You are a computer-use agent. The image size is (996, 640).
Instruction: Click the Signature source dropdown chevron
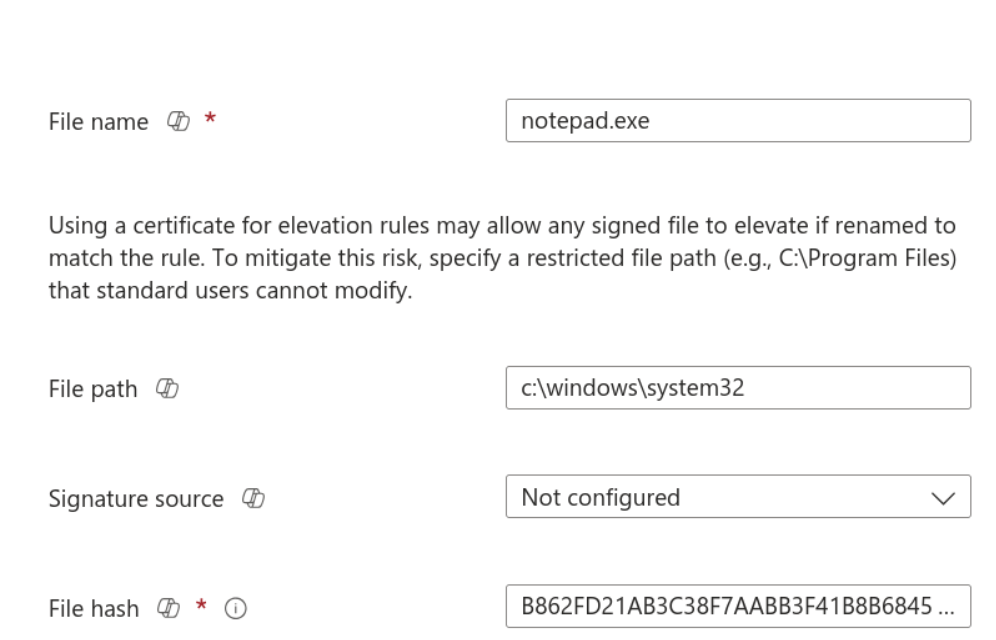[x=945, y=497]
